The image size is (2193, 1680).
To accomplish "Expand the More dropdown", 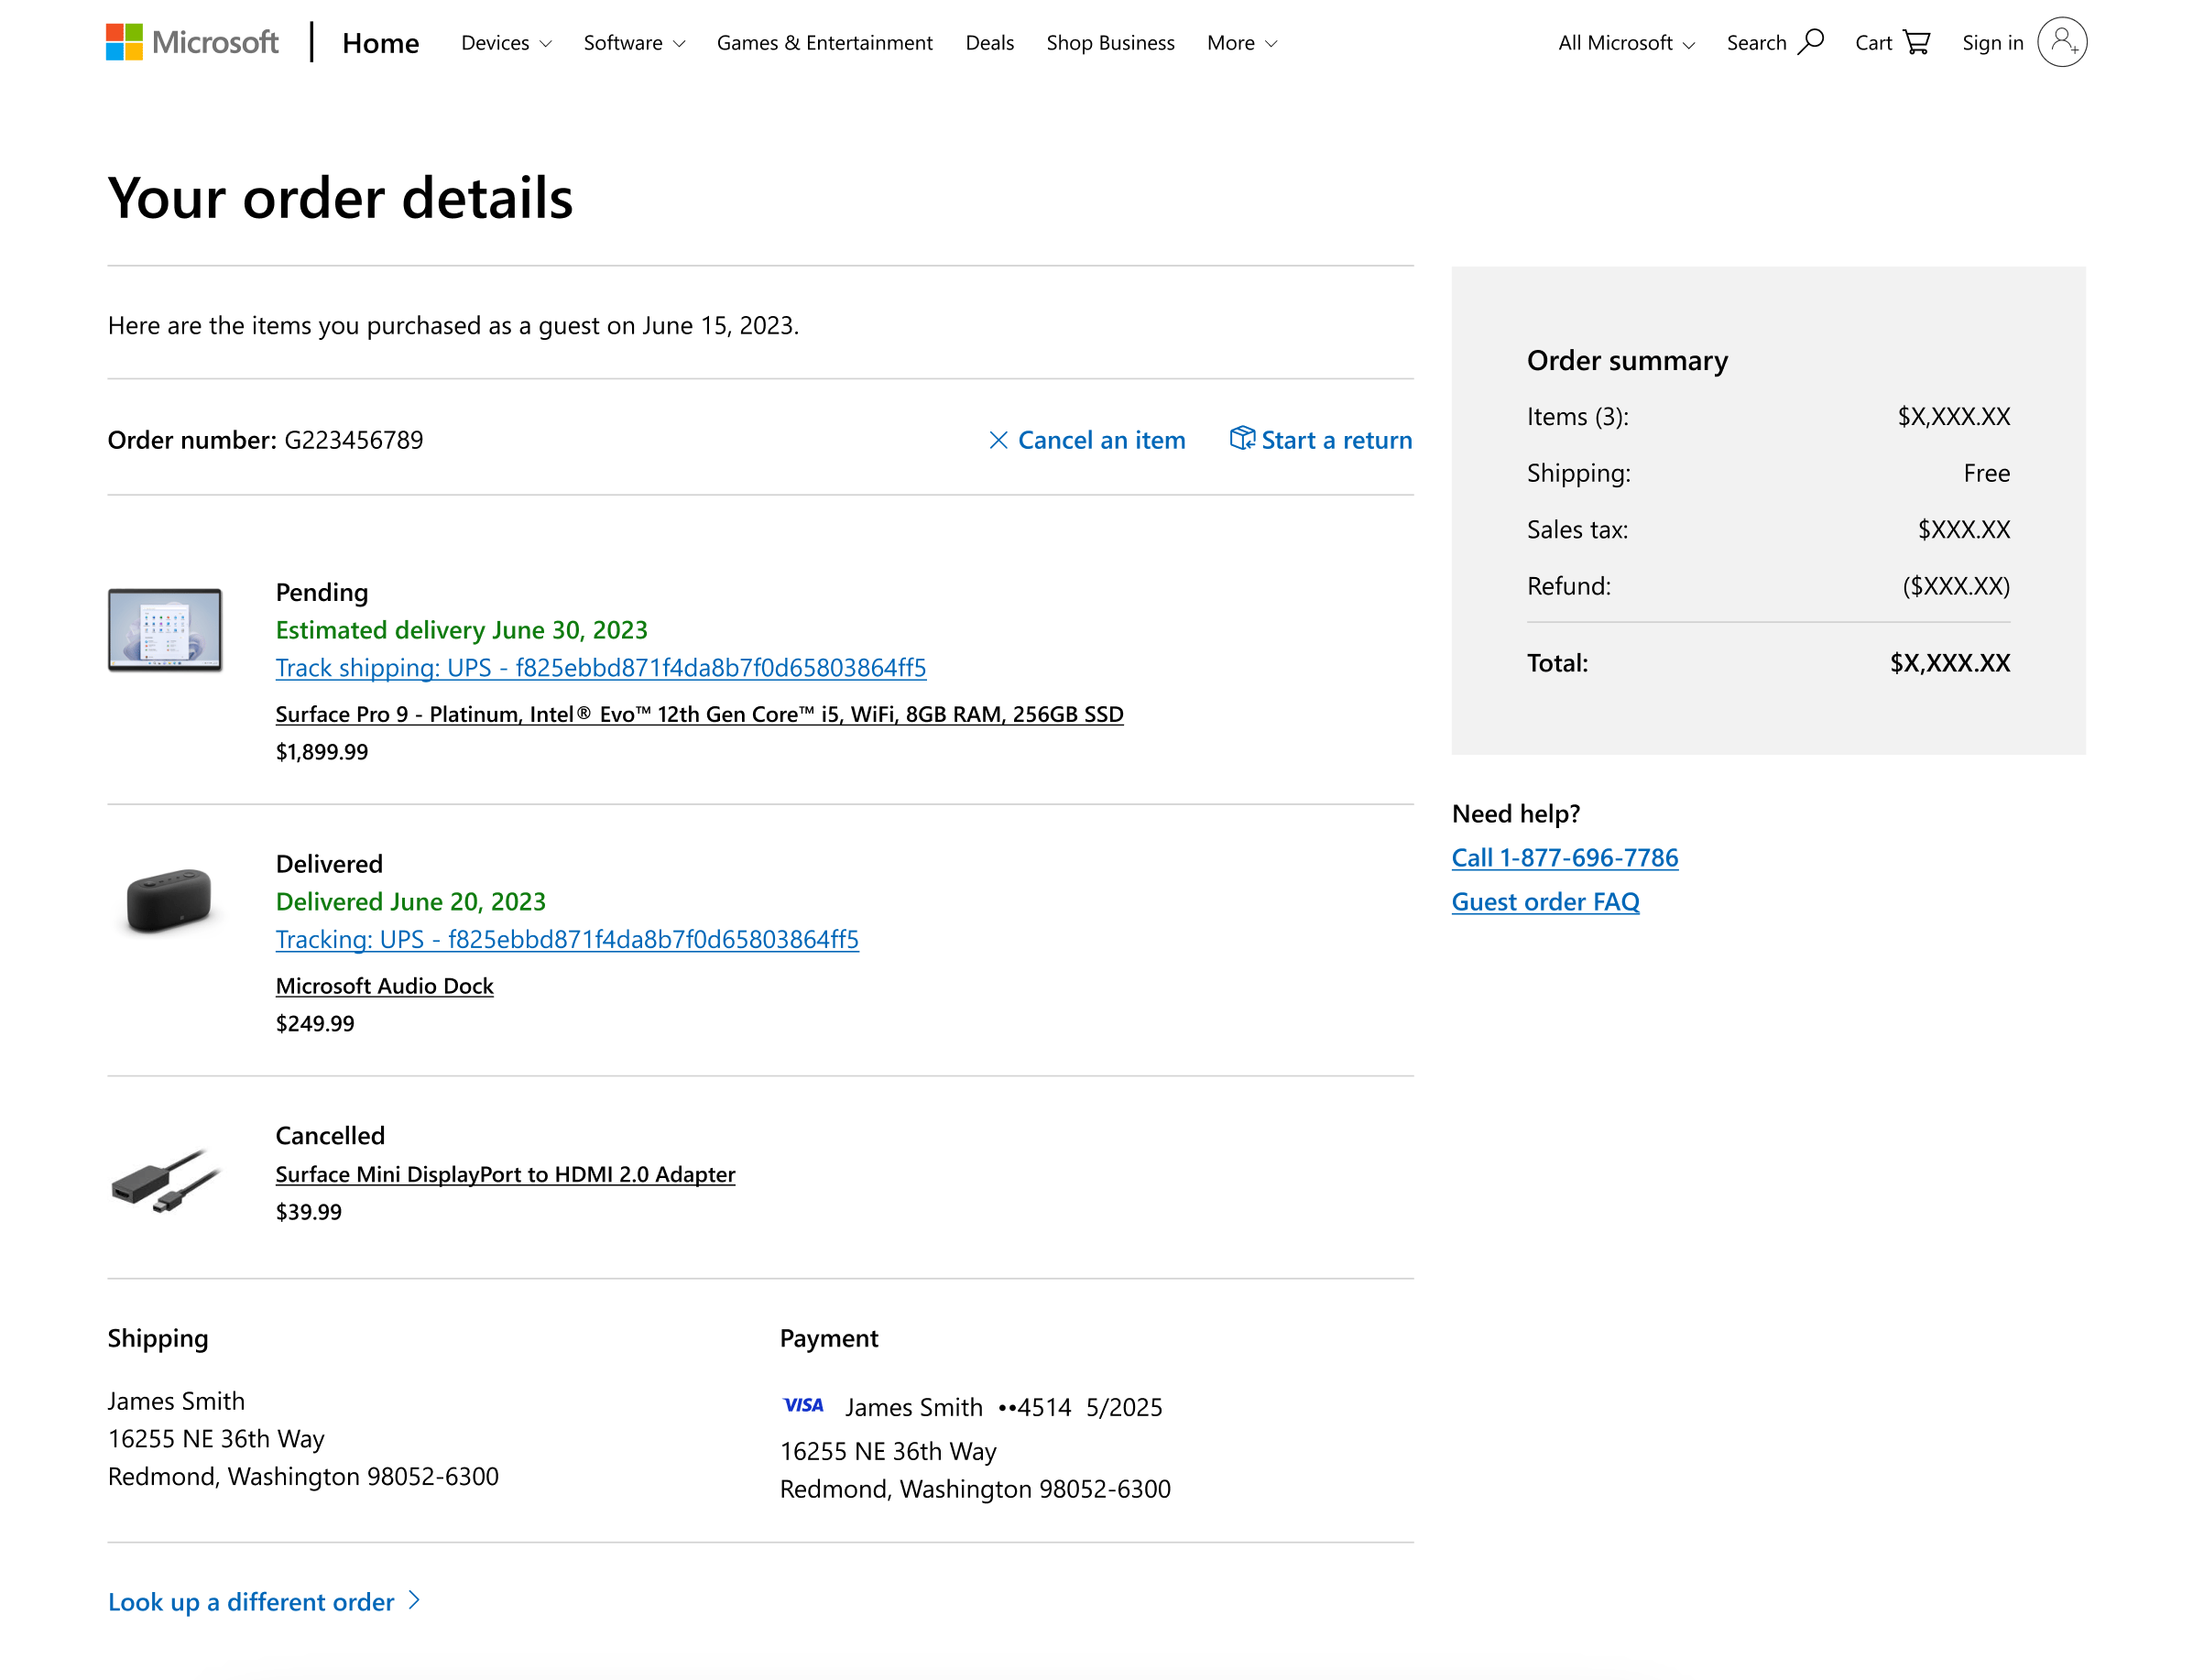I will pos(1240,43).
